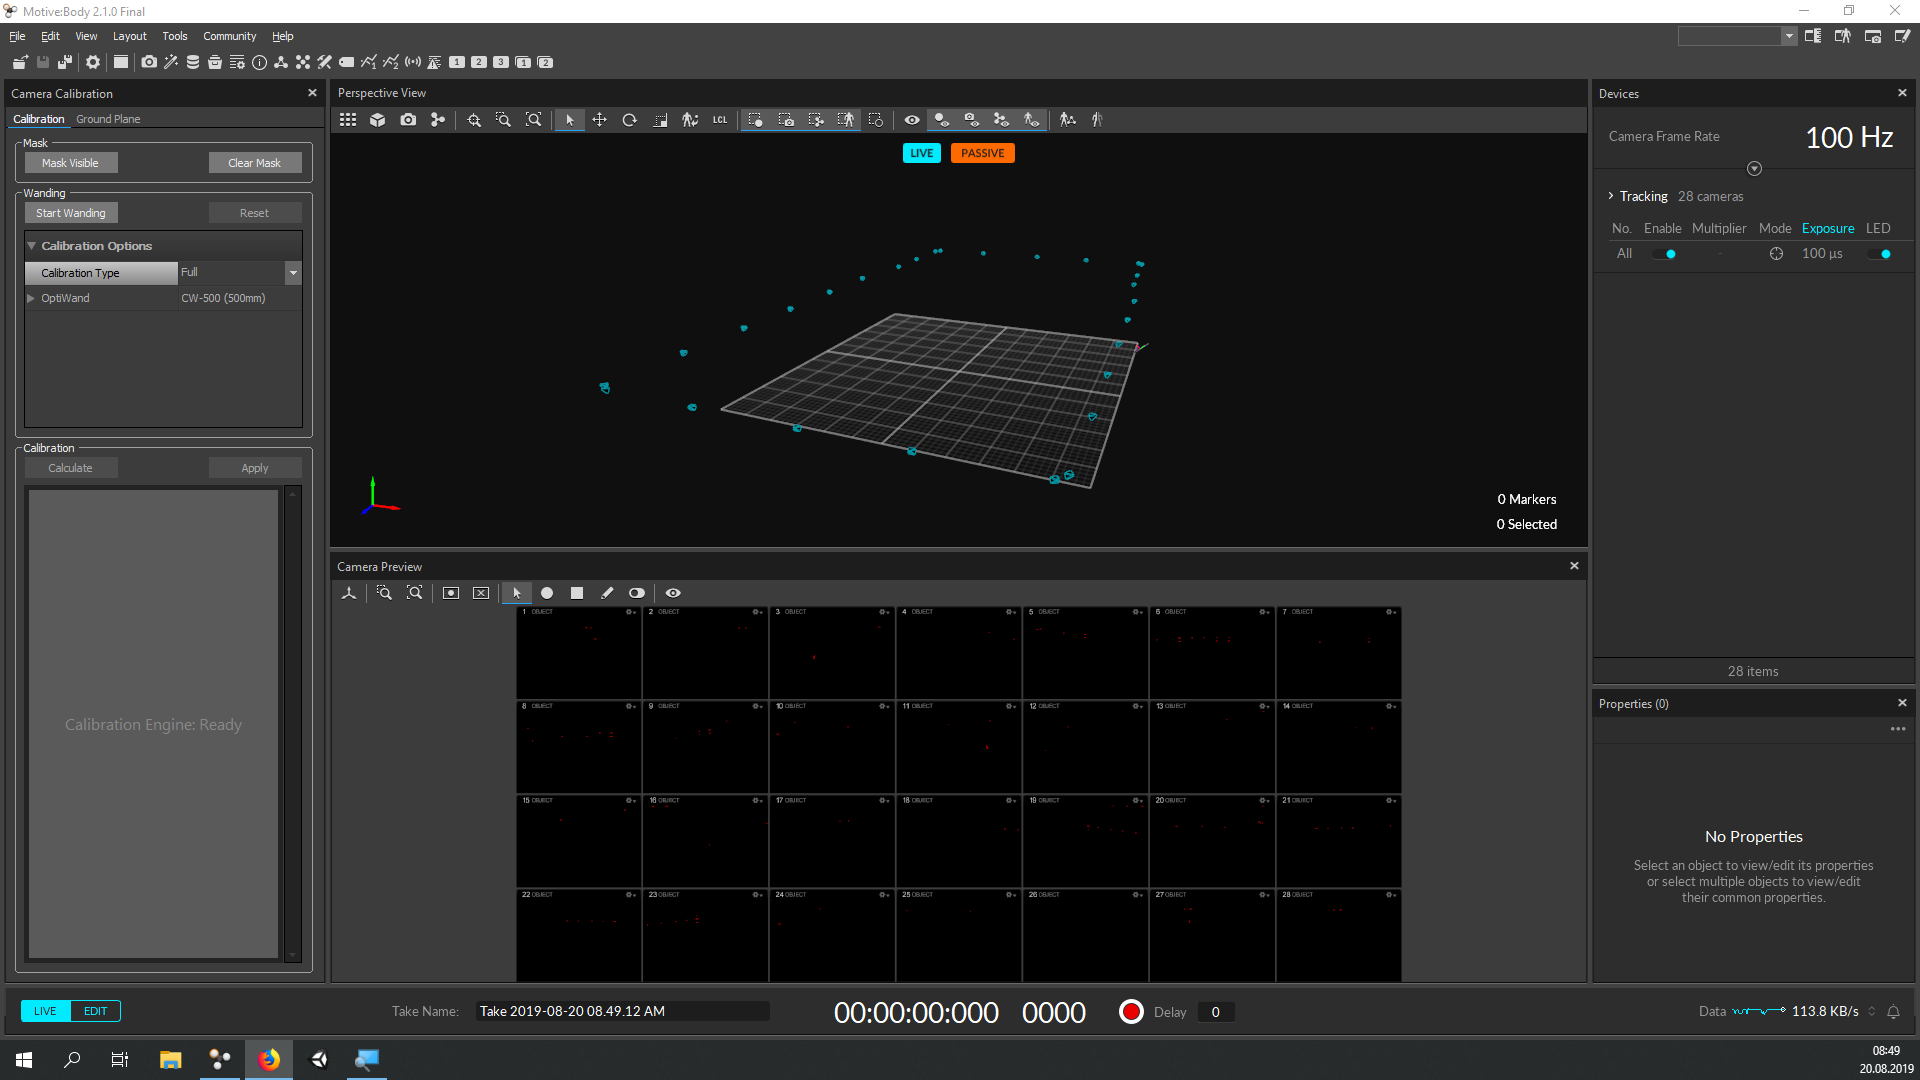The image size is (1920, 1080).
Task: Toggle the LED switch for all cameras
Action: [x=1881, y=254]
